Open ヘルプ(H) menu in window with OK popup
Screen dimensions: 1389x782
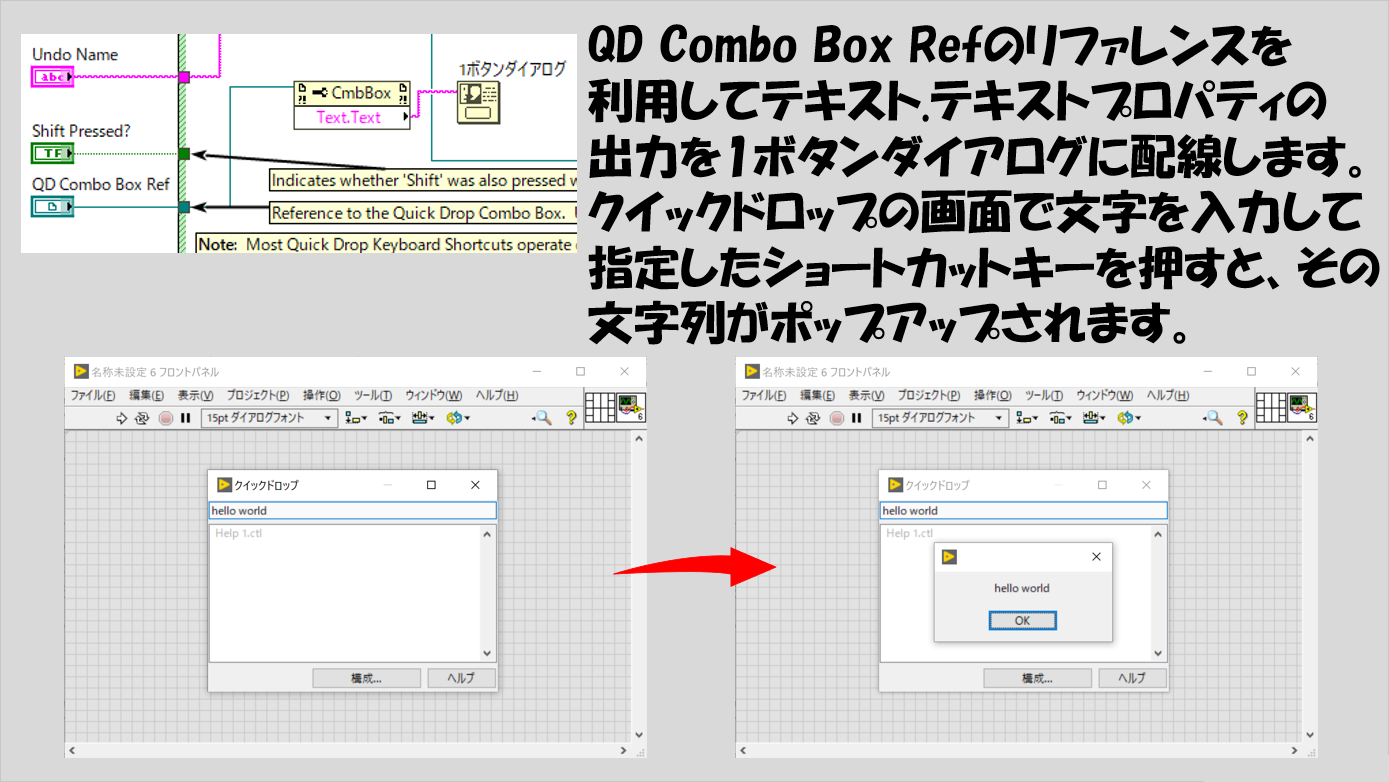click(x=1168, y=396)
